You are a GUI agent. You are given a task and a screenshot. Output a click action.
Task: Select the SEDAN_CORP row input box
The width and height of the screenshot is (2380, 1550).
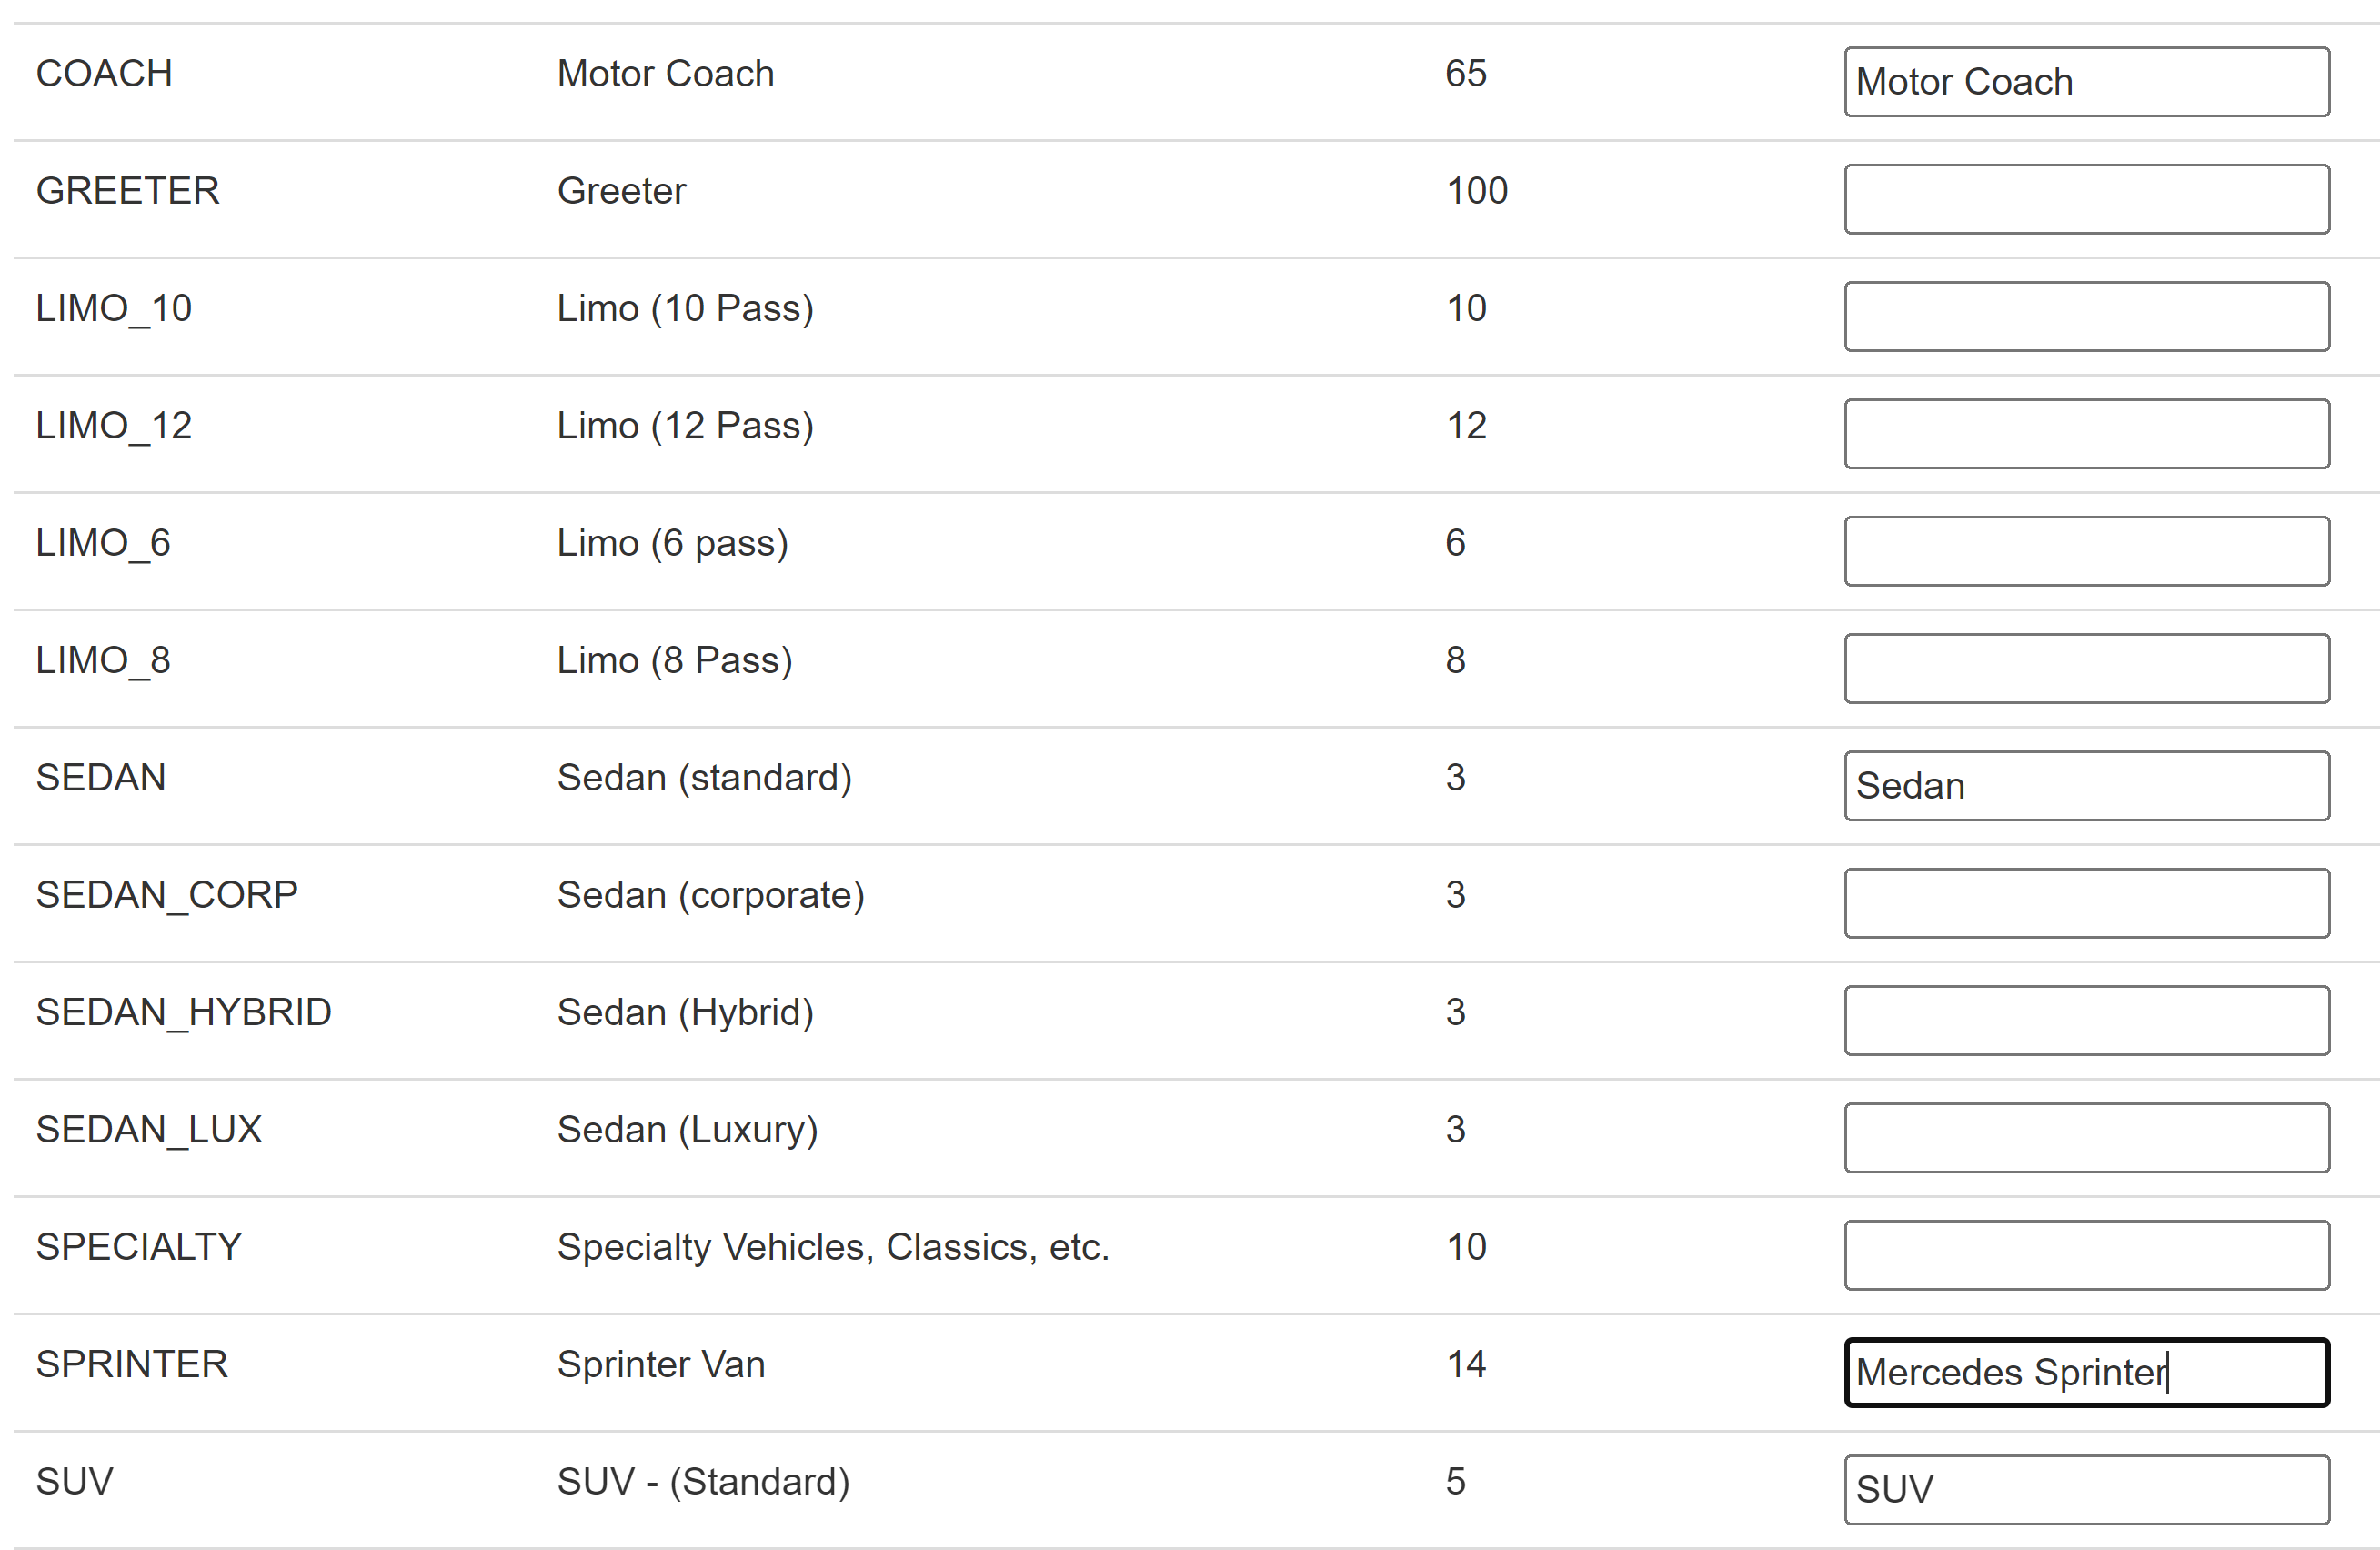click(2086, 903)
